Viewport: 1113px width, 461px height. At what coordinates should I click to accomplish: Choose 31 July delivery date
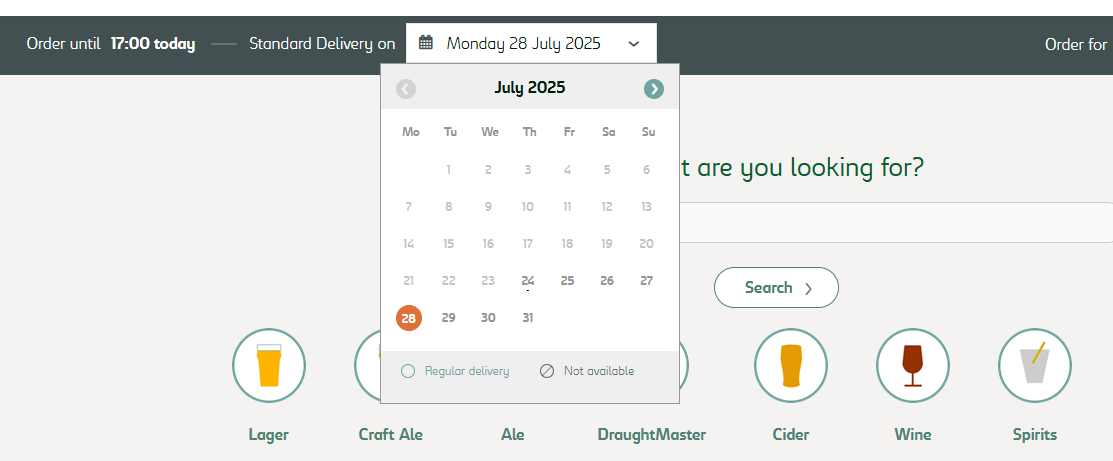click(x=528, y=318)
